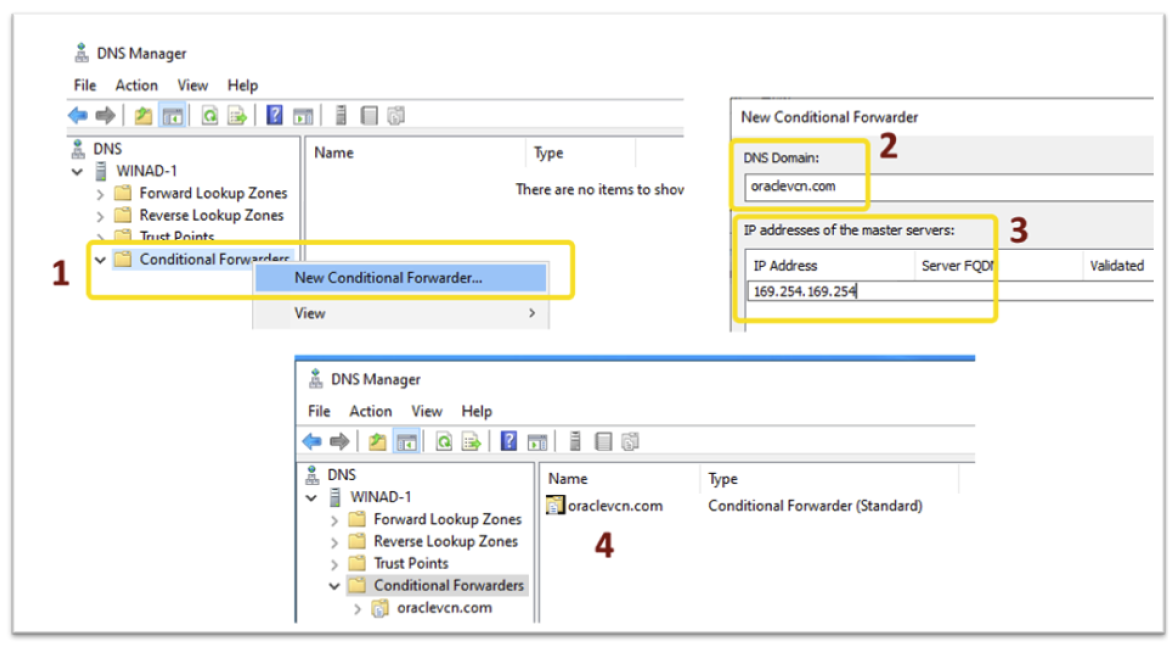Viewport: 1172px width, 647px height.
Task: Open the Action menu
Action: tap(137, 85)
